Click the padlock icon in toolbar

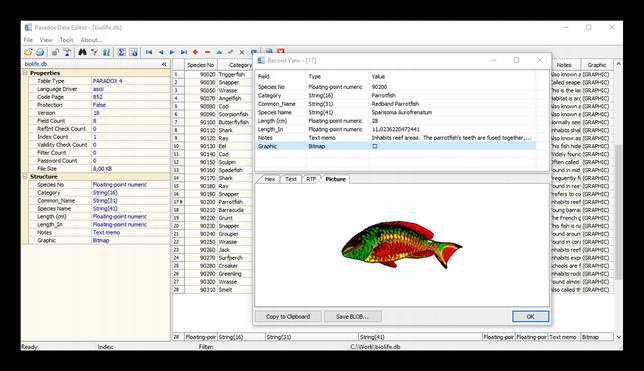point(55,52)
